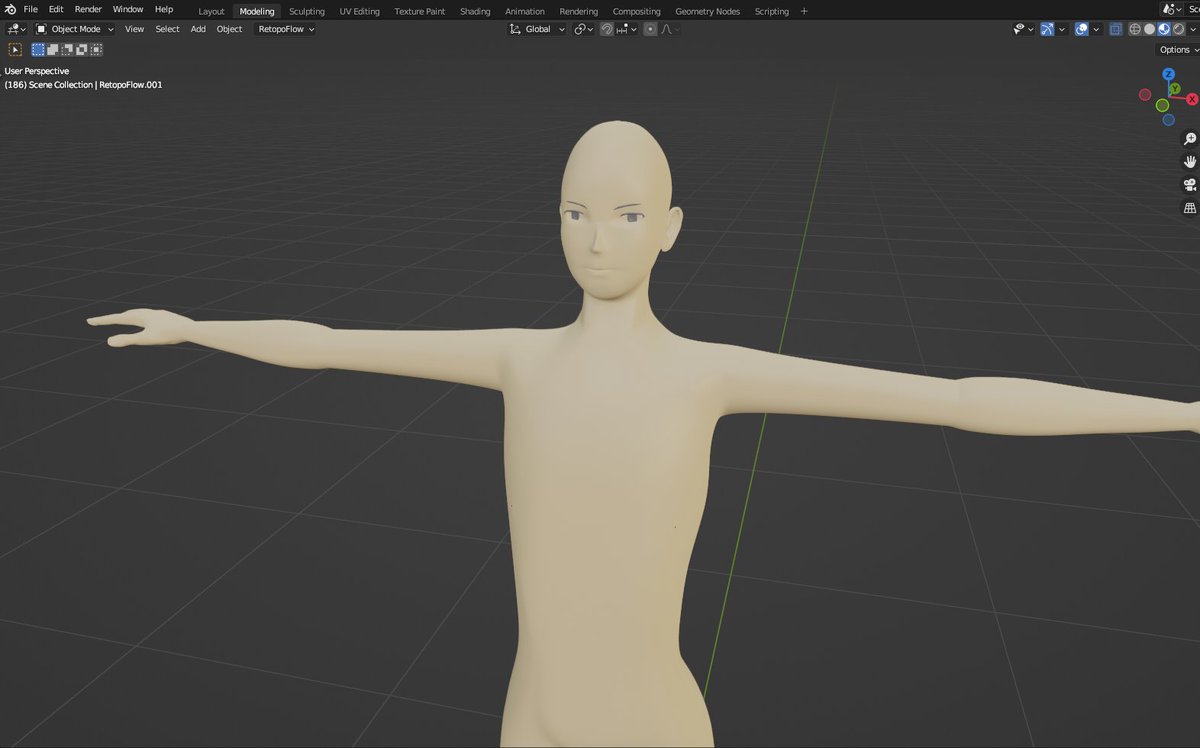
Task: Click the negative Z axis gizmo circle
Action: point(1168,119)
